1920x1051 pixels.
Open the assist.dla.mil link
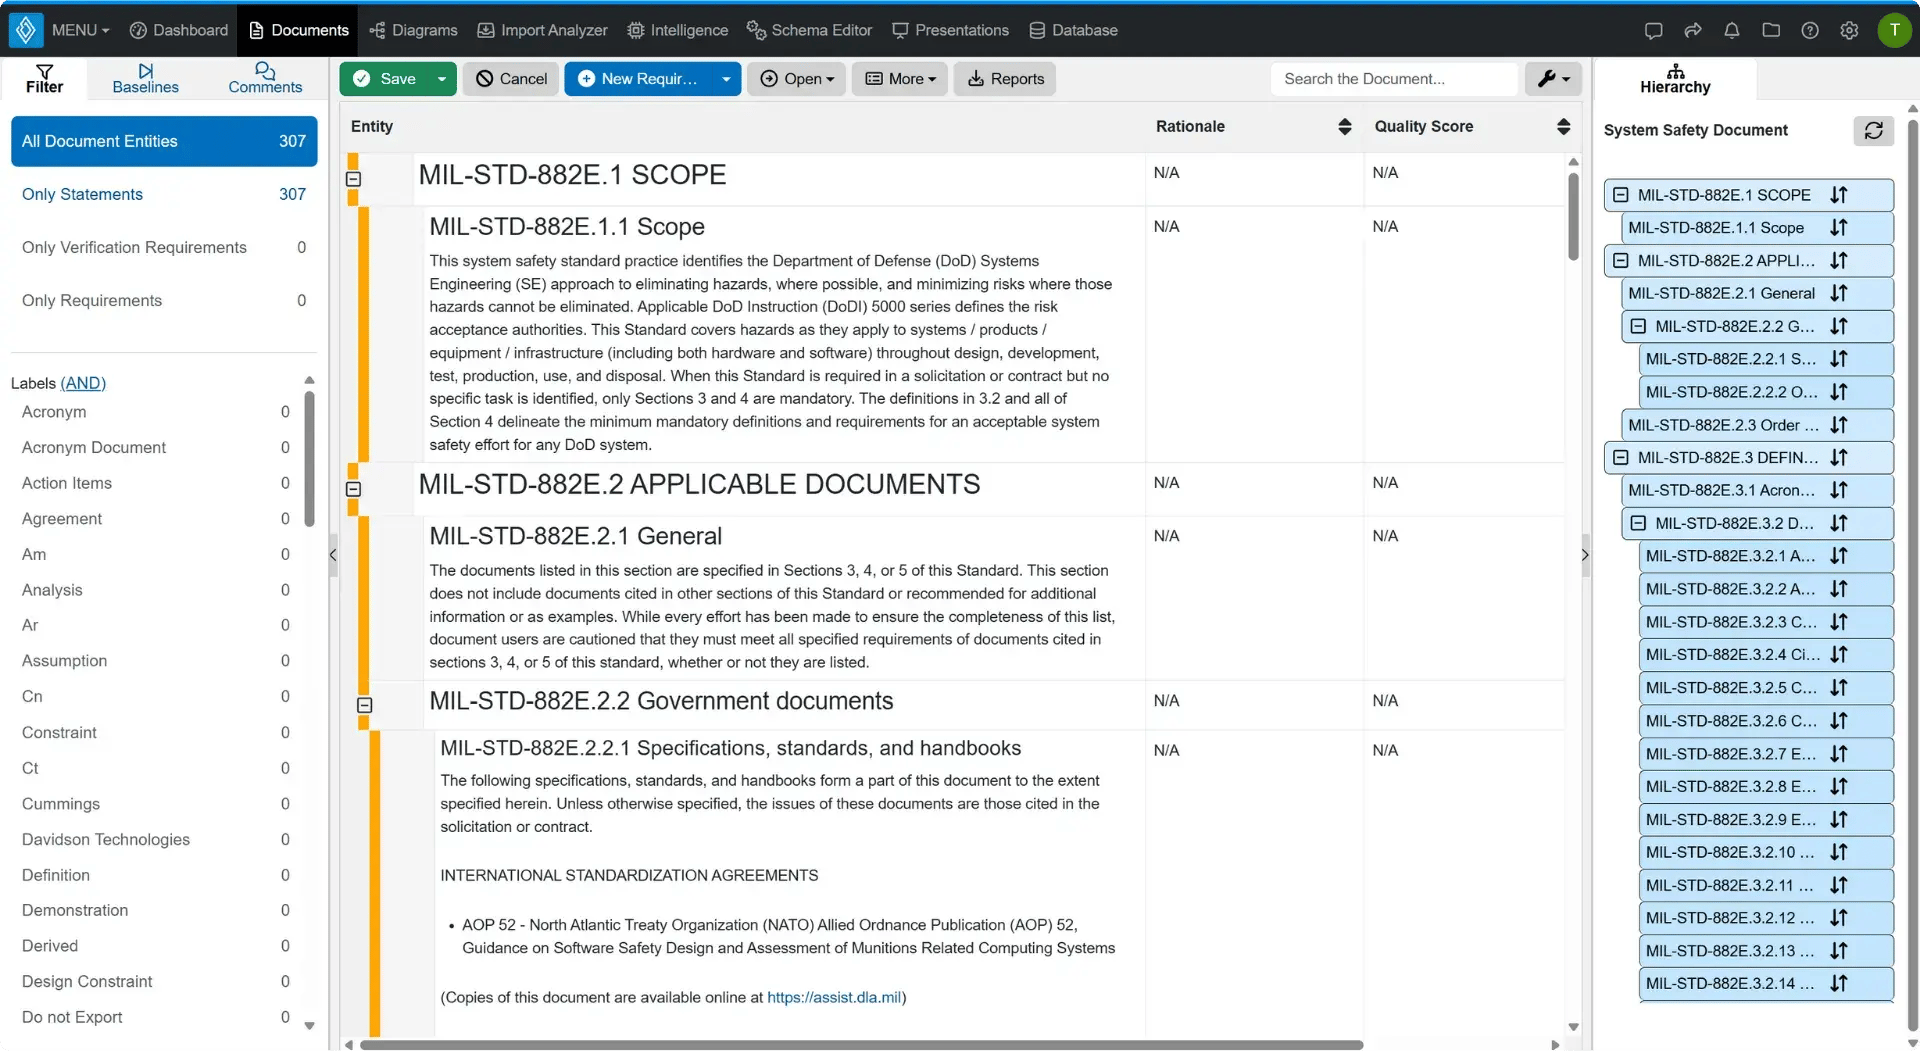pos(834,998)
